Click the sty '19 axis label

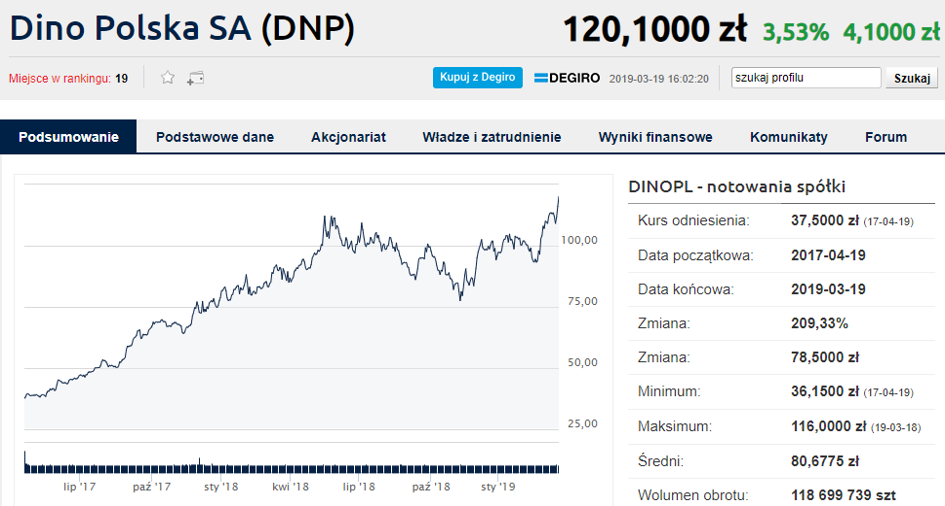[498, 487]
